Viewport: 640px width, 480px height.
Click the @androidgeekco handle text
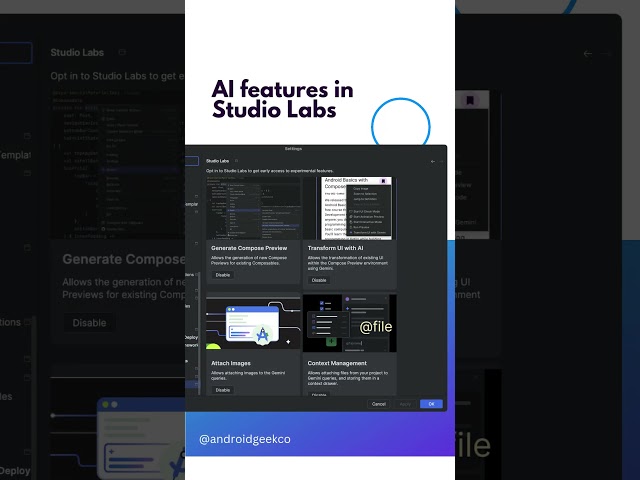point(245,439)
